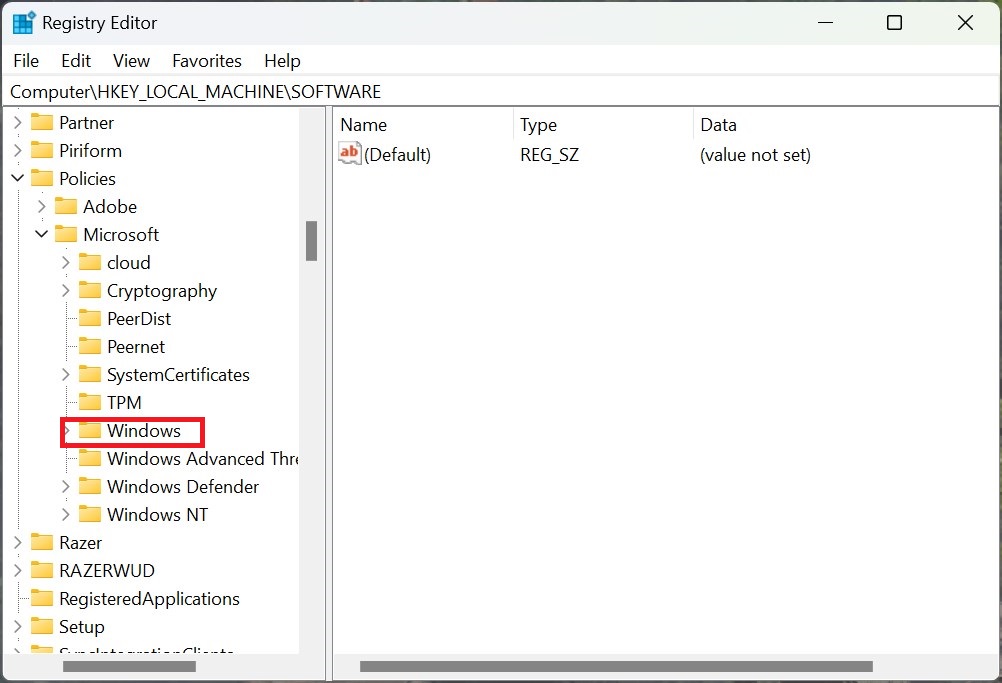
Task: Select the PeerDist key label
Action: tap(139, 318)
